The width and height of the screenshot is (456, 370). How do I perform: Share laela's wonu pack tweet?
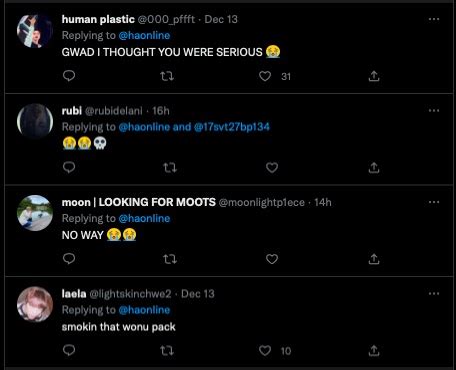(x=374, y=350)
